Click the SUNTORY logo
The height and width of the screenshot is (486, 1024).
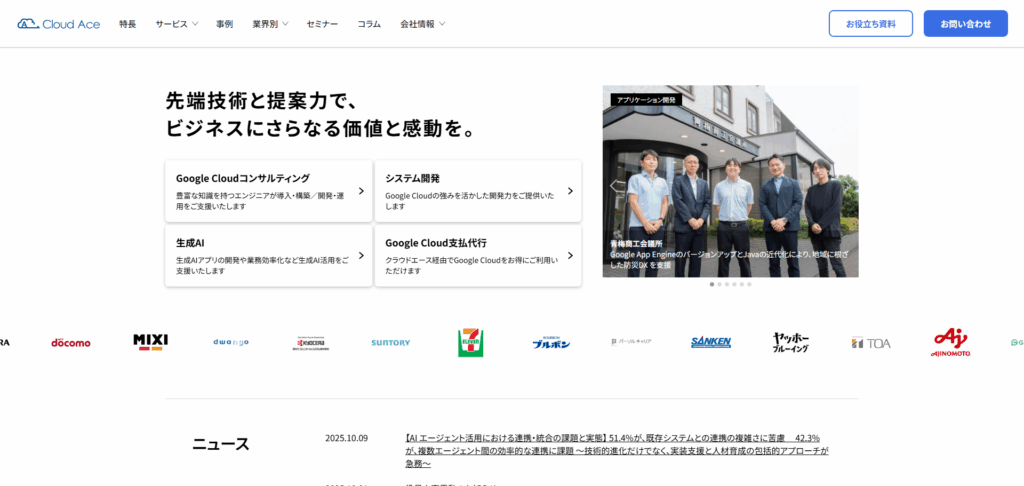point(390,343)
